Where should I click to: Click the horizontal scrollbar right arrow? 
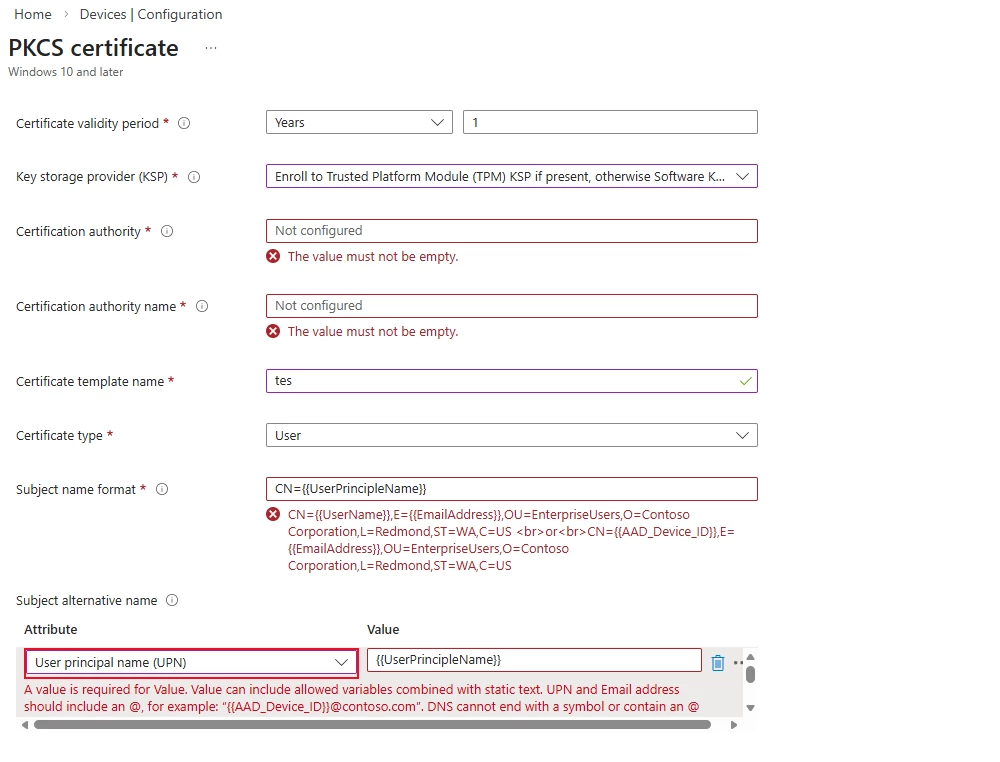click(734, 725)
